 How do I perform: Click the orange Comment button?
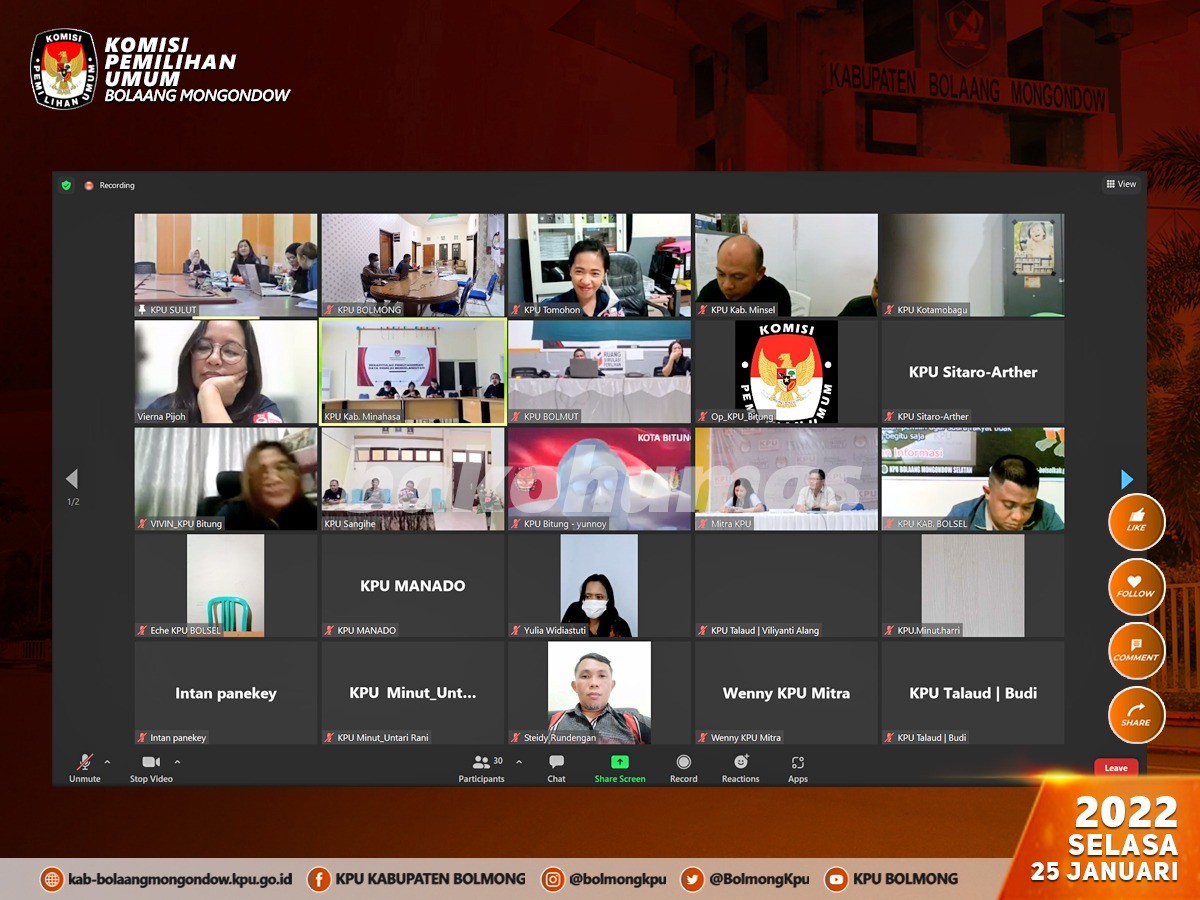[x=1136, y=650]
